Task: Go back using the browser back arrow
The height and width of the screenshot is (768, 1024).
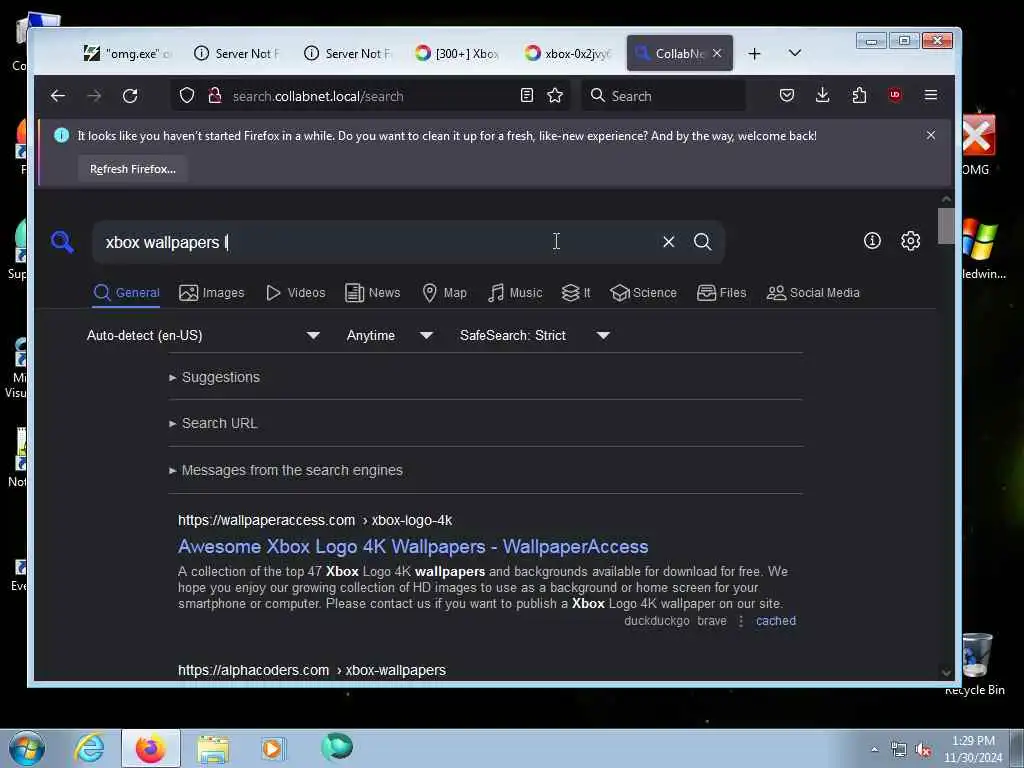Action: coord(57,96)
